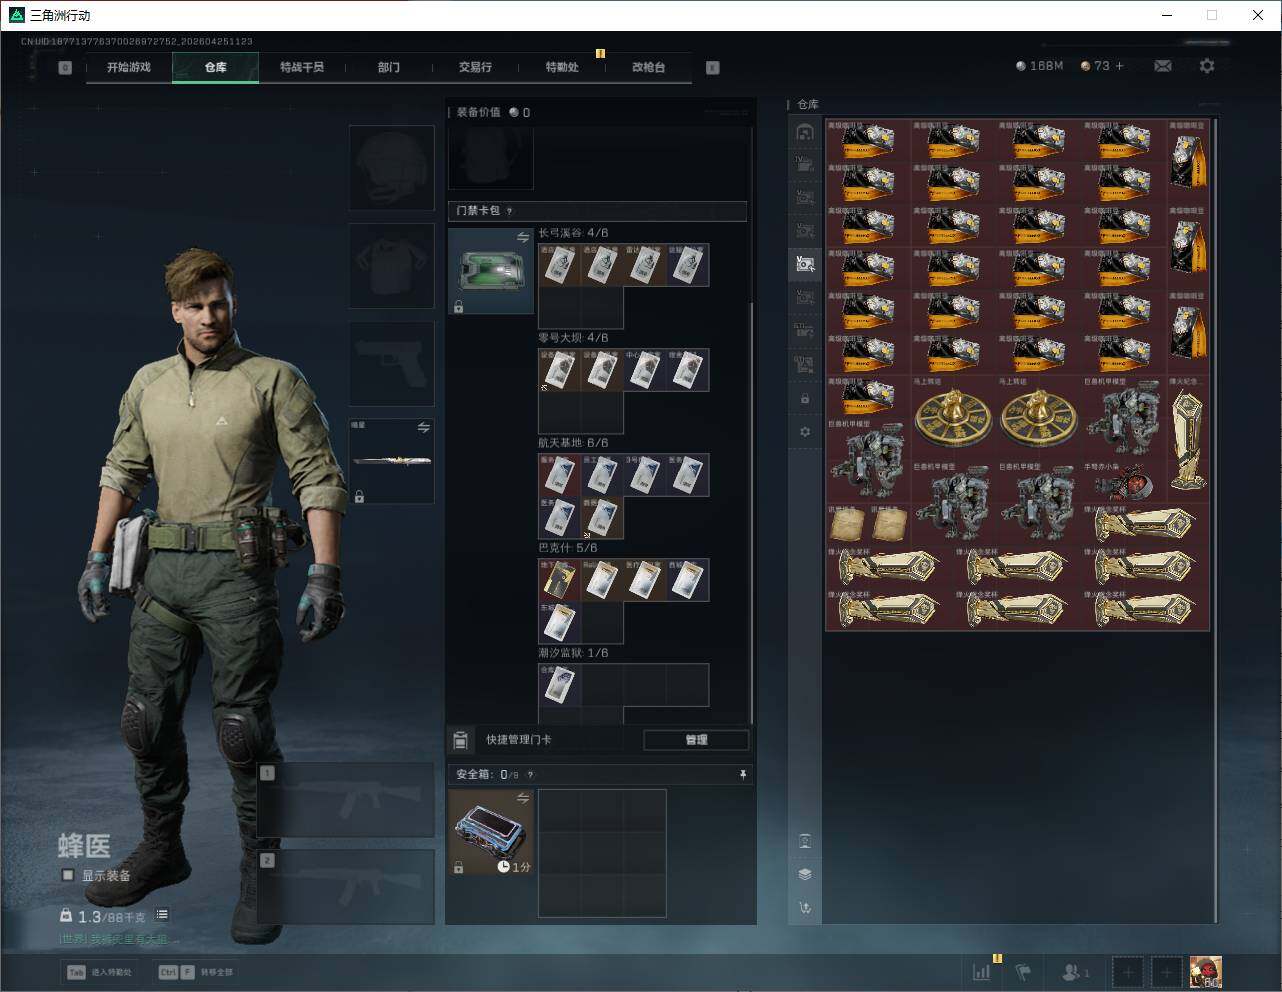
Task: Select the main stash icon atop stash sidebar
Action: 805,132
